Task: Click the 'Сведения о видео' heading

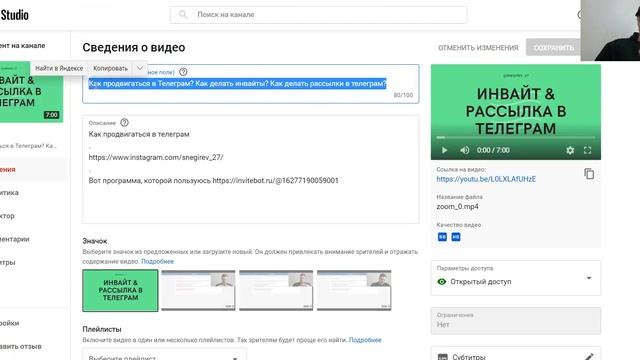Action: coord(134,47)
